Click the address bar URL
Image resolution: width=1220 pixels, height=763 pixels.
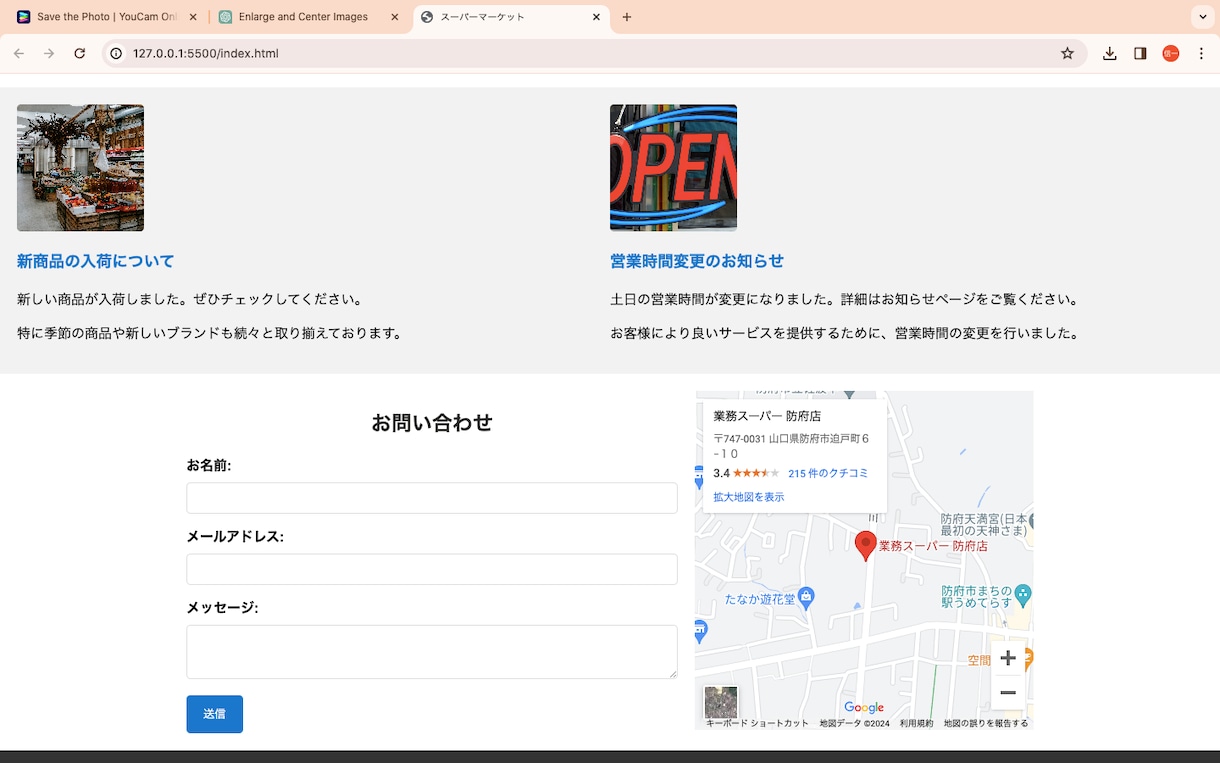point(206,54)
